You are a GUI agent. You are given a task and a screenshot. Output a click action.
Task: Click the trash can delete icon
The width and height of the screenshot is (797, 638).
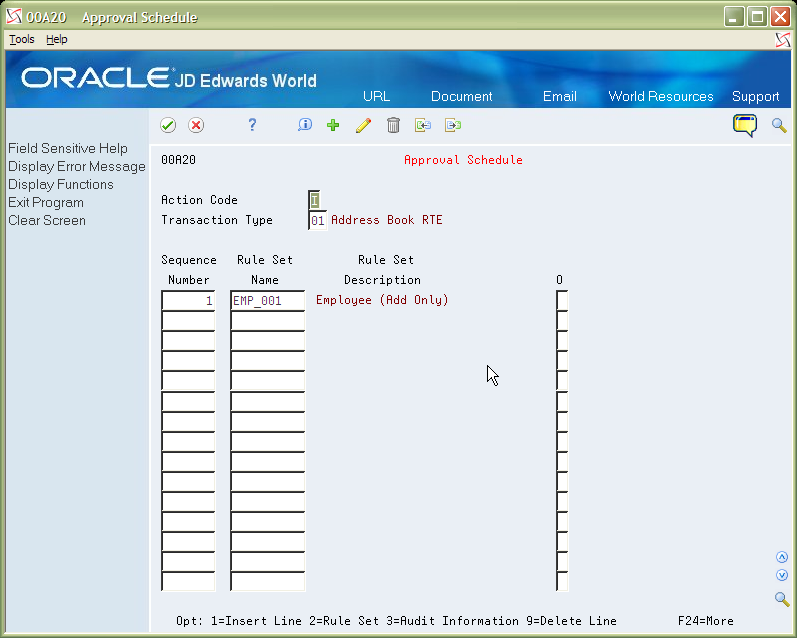393,125
